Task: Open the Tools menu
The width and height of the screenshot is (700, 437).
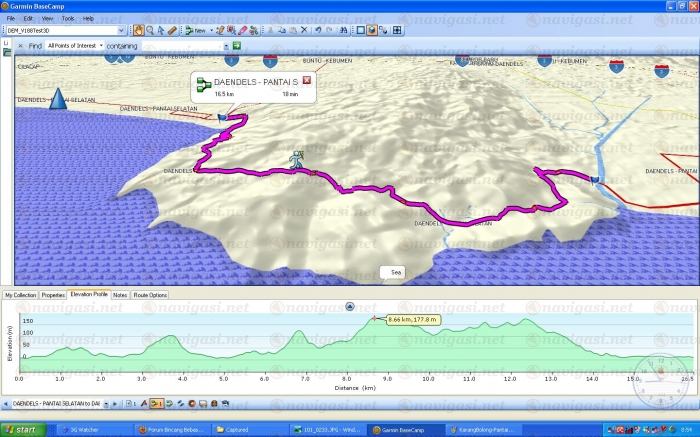Action: click(x=67, y=18)
